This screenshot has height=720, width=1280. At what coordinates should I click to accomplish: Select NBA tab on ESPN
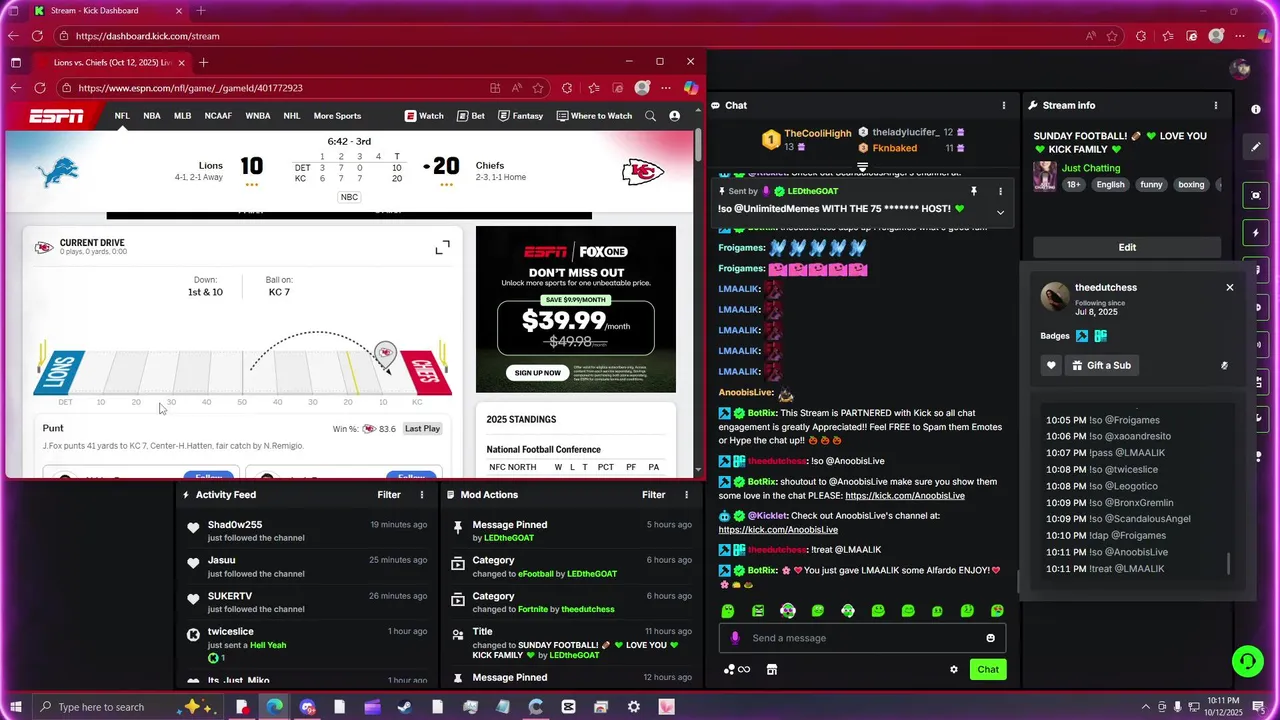tap(152, 116)
